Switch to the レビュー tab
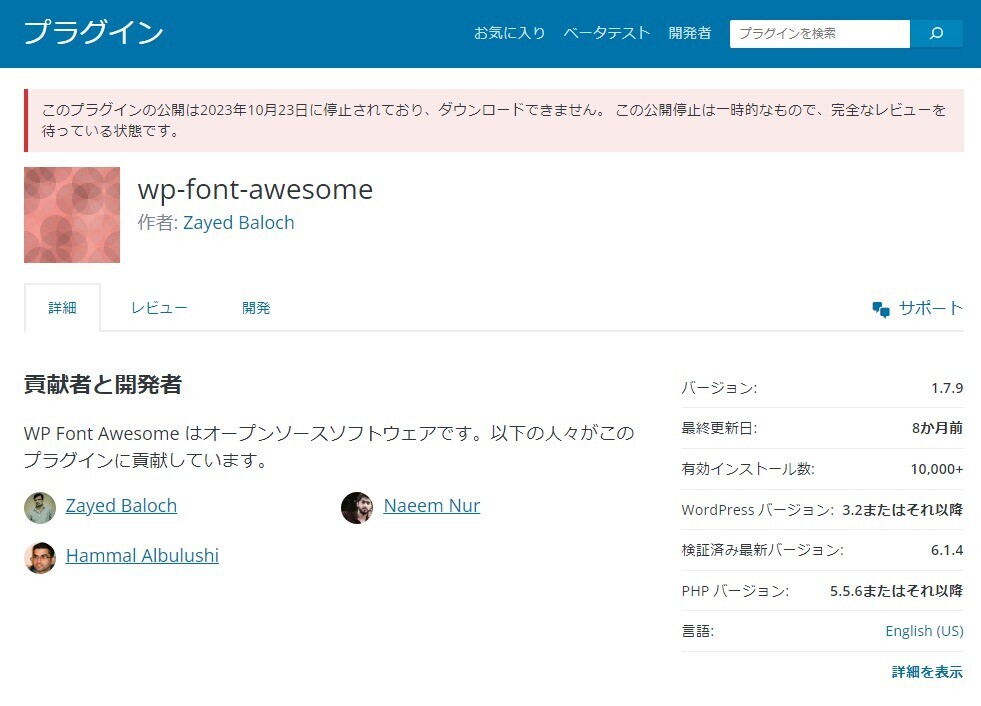The image size is (981, 706). (x=159, y=307)
